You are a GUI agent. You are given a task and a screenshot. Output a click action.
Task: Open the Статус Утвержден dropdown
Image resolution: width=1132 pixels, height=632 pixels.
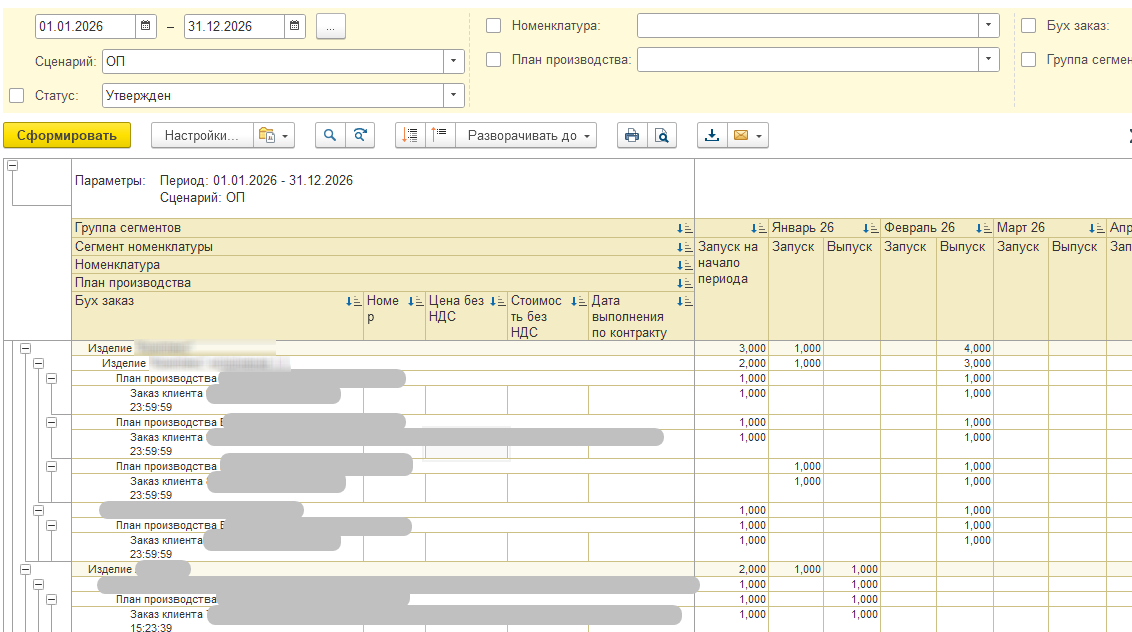coord(454,96)
